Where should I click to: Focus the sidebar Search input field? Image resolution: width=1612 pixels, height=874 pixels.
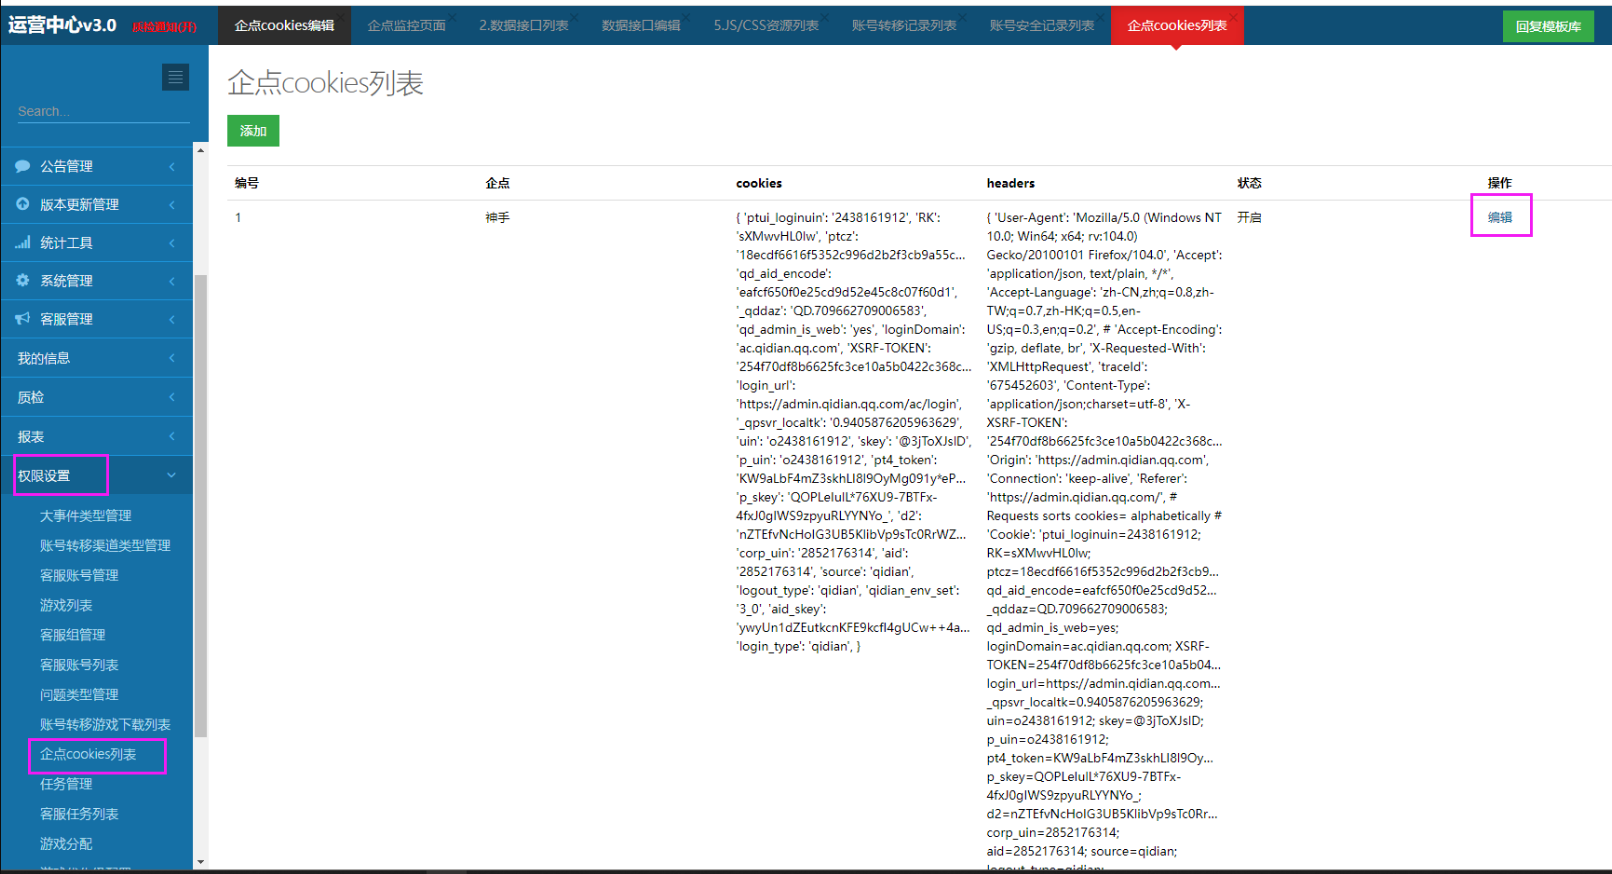pyautogui.click(x=103, y=111)
